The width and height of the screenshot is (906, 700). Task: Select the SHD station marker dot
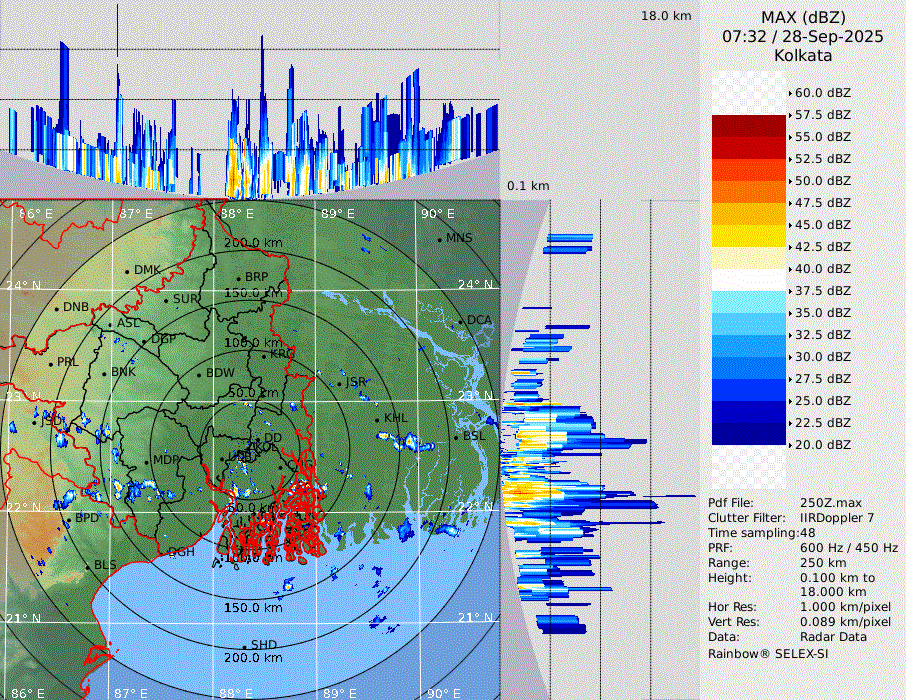click(x=244, y=646)
